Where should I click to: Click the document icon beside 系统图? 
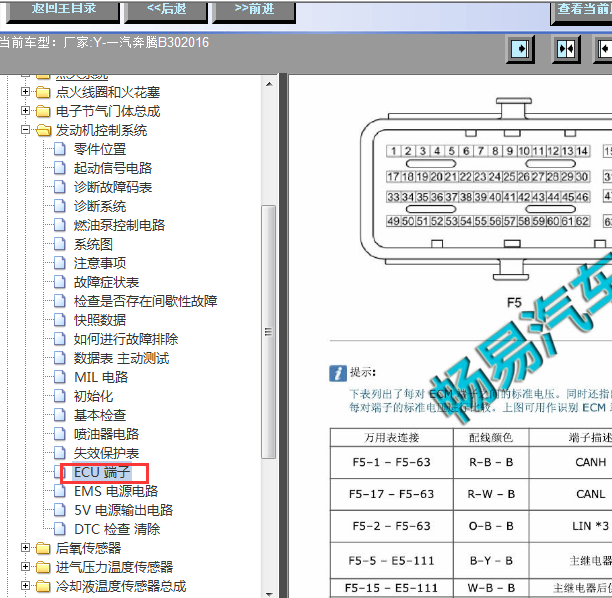59,244
